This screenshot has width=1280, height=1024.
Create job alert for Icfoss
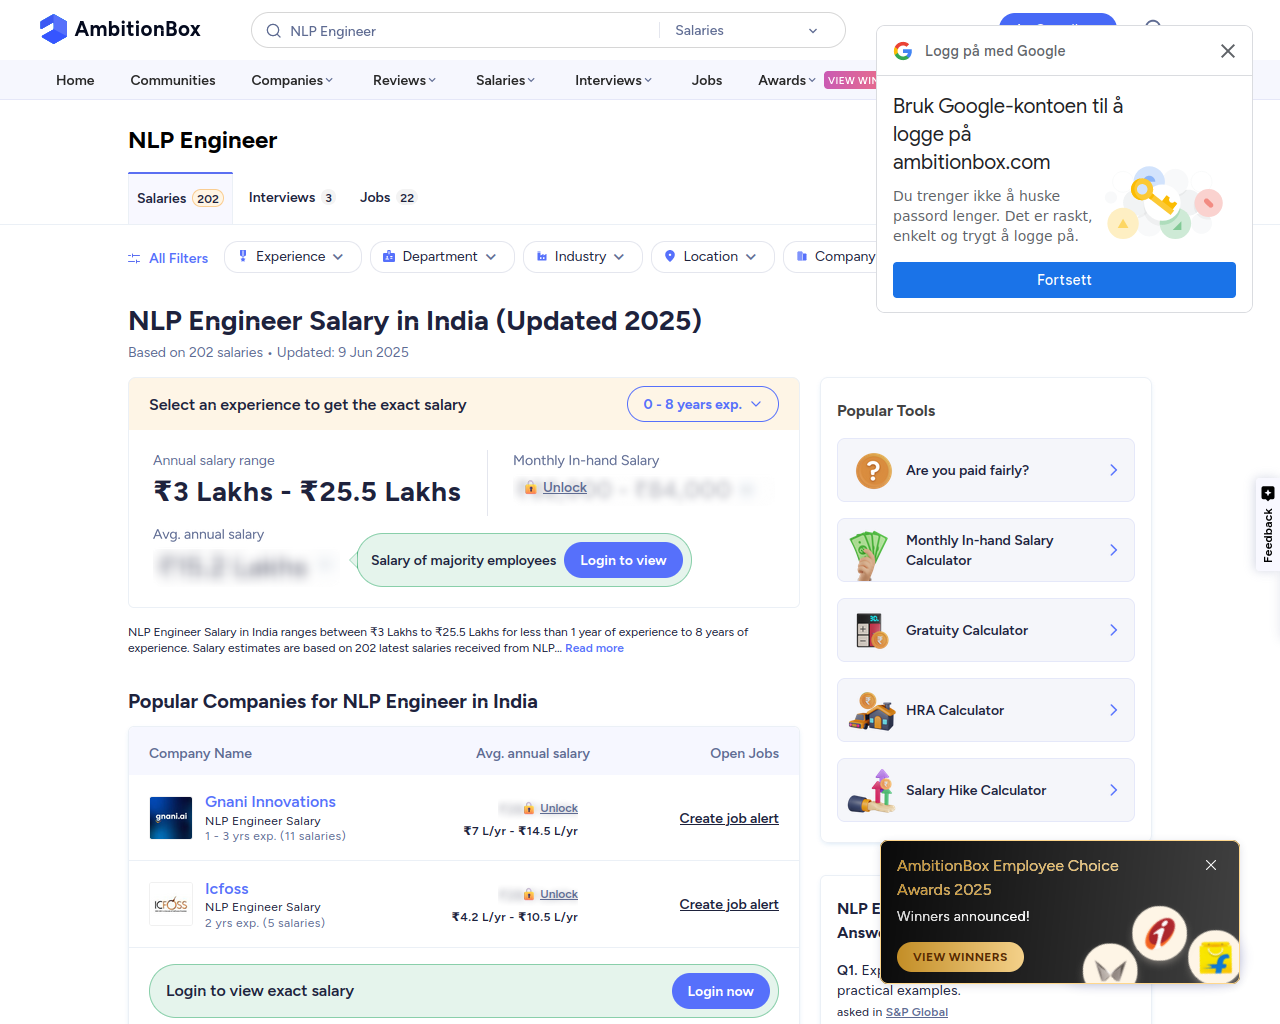[x=729, y=904]
